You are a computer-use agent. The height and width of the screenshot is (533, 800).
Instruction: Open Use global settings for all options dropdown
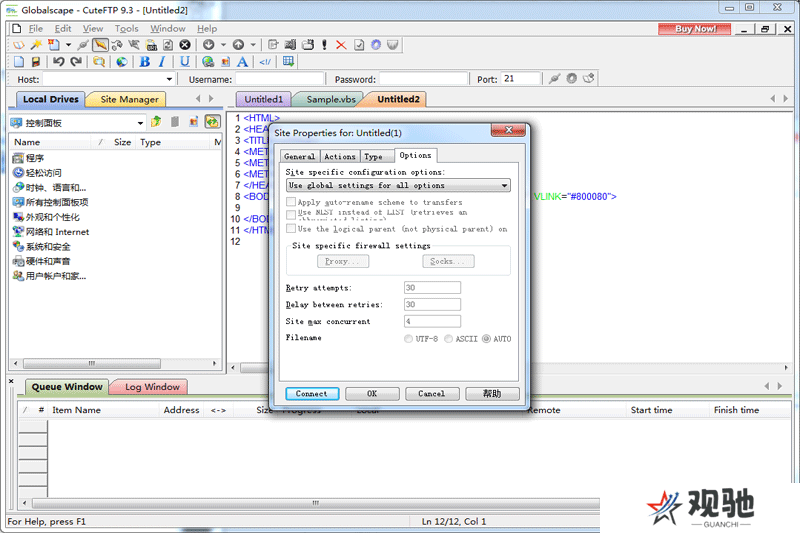tap(398, 186)
